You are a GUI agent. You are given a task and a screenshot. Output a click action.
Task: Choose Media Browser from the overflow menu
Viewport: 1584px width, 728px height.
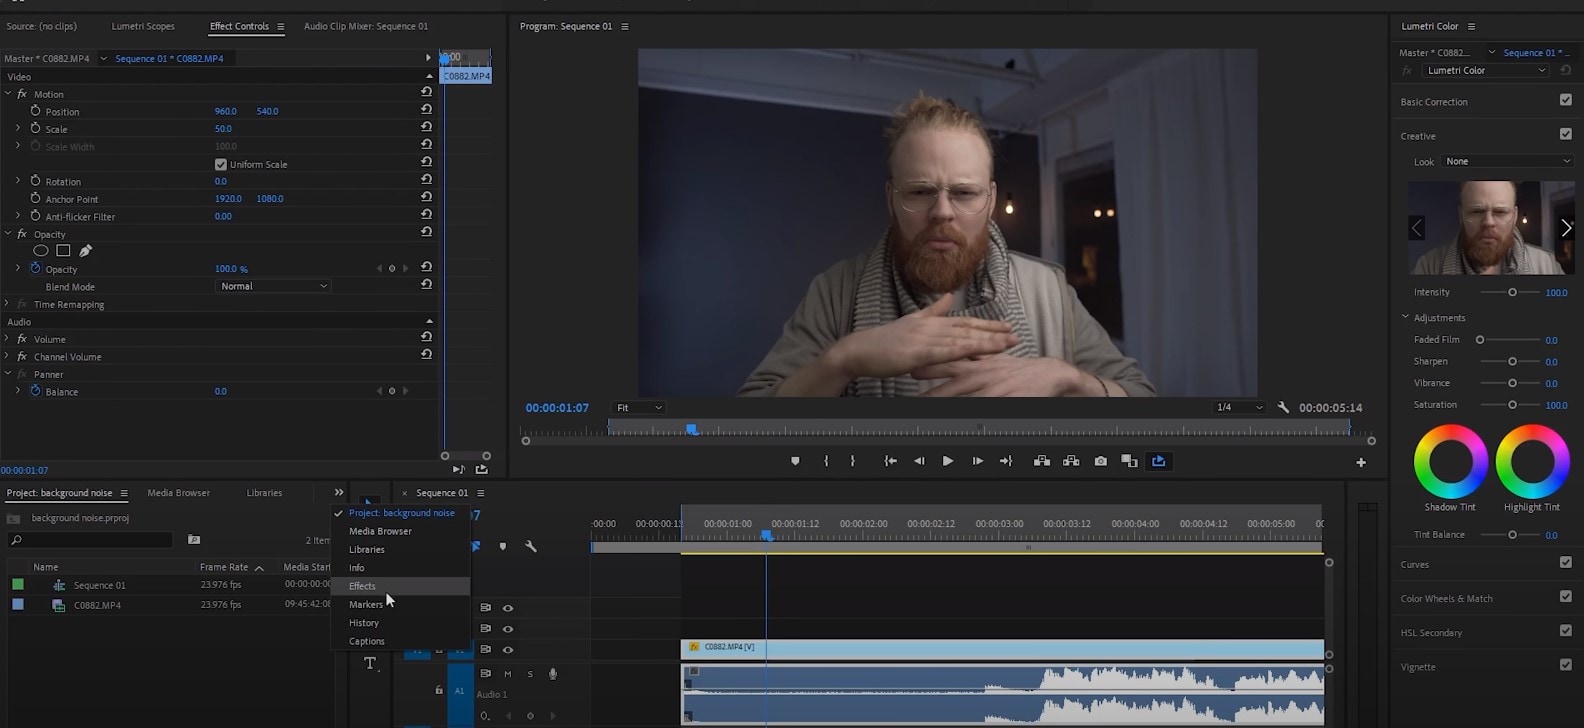(401, 531)
